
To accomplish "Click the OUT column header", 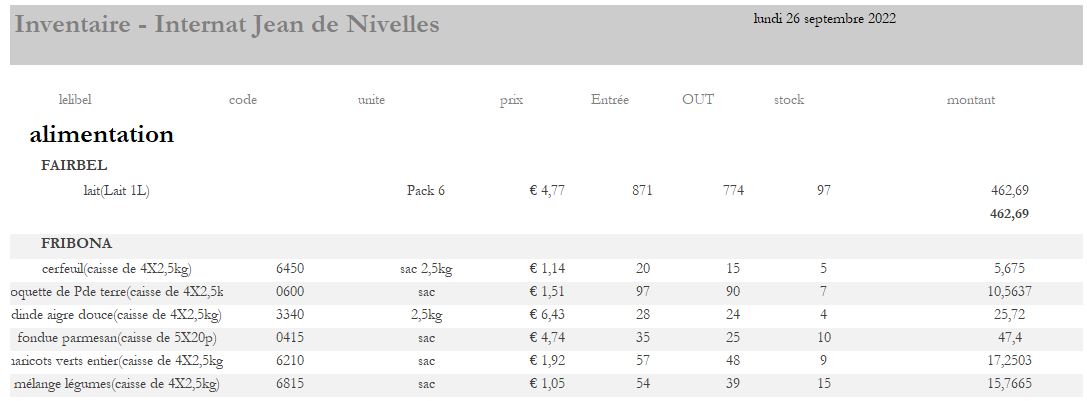I will (x=697, y=99).
